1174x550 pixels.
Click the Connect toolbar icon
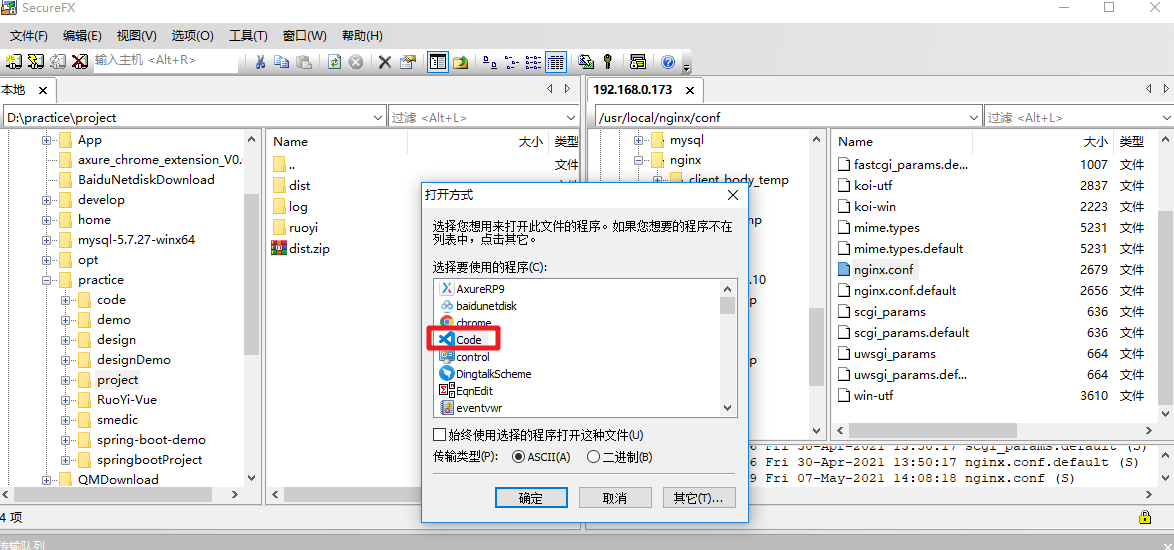pyautogui.click(x=13, y=61)
